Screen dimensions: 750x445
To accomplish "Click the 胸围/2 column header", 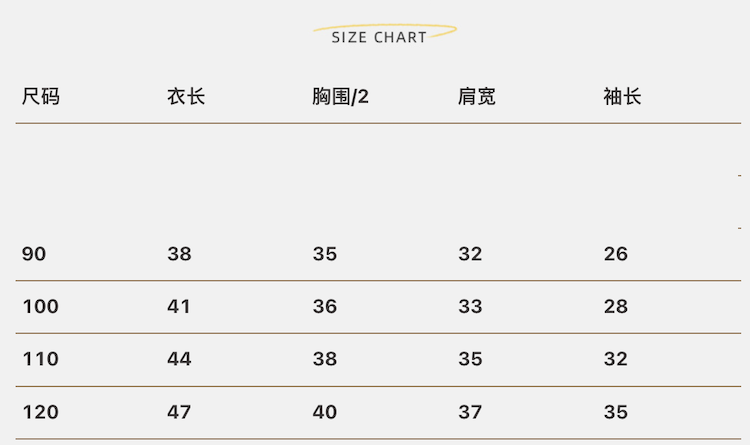I will tap(340, 97).
